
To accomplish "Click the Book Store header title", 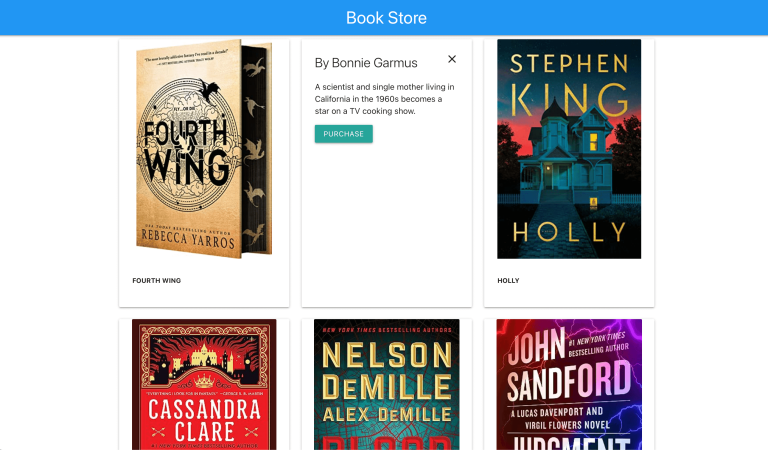I will click(386, 18).
